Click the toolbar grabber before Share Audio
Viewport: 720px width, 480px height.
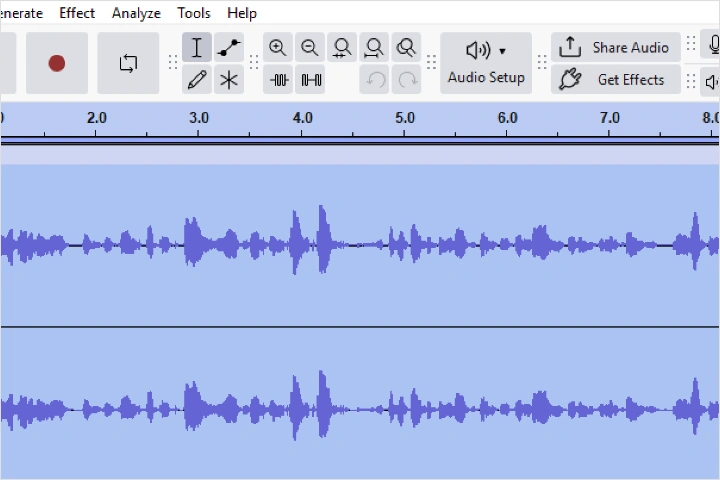click(x=542, y=62)
